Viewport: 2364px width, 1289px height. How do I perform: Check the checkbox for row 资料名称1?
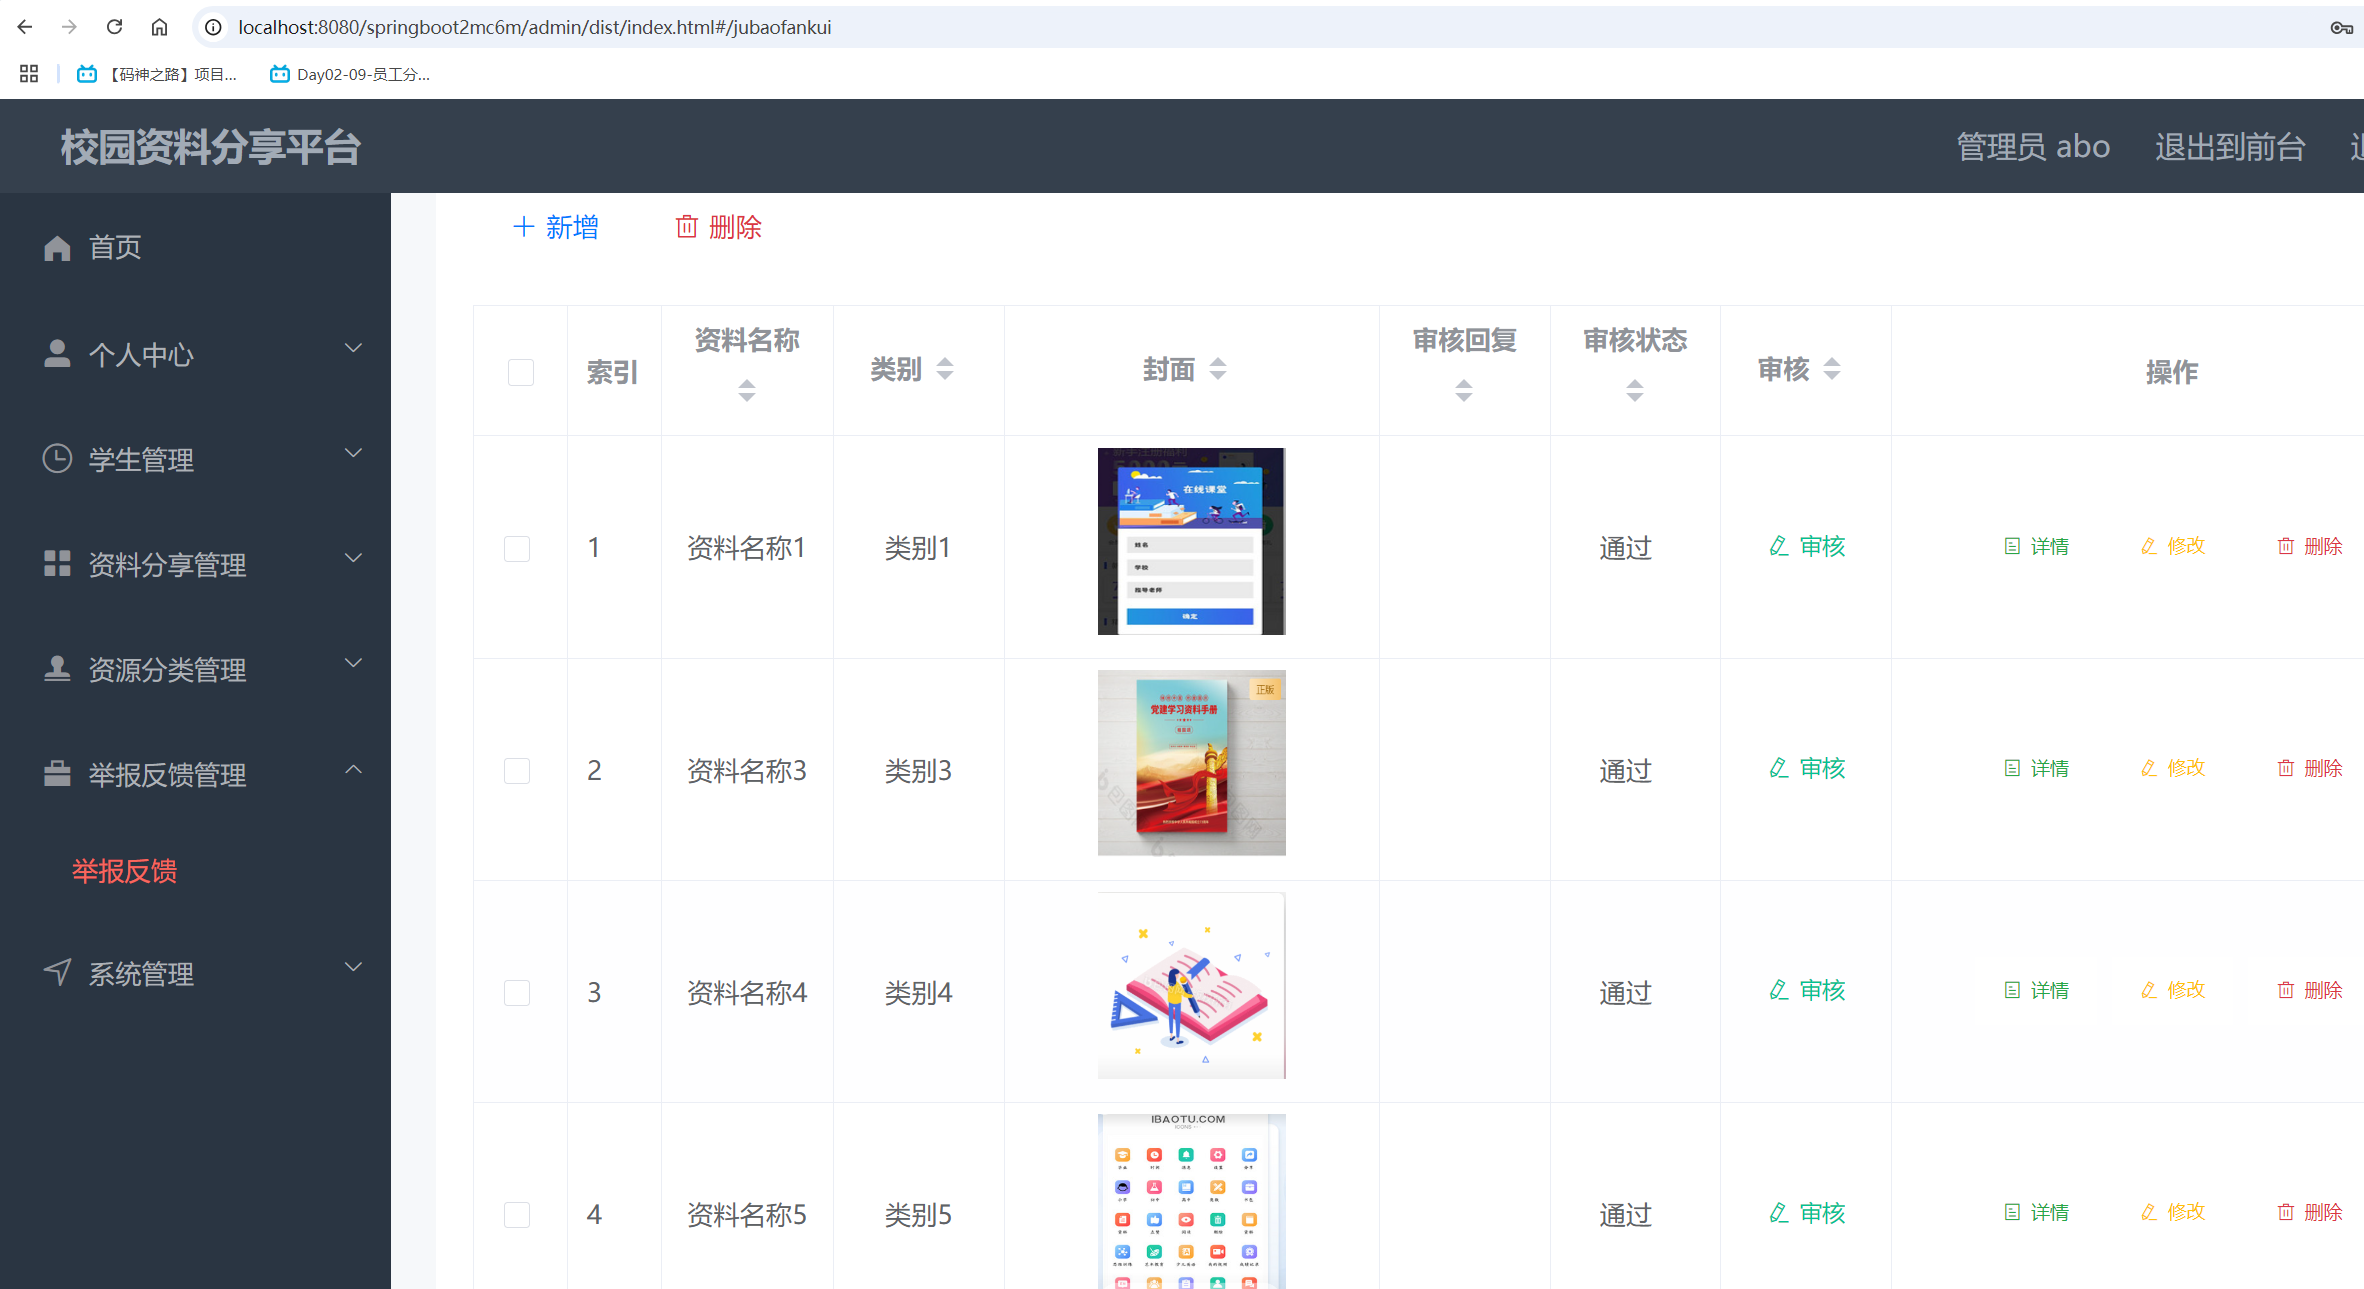tap(517, 548)
